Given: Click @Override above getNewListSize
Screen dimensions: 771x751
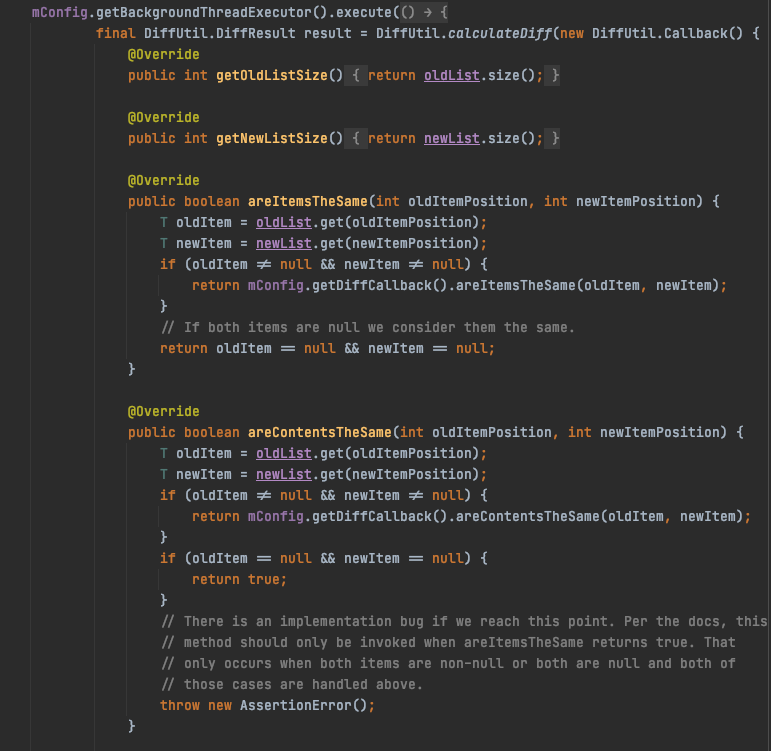Looking at the screenshot, I should point(164,117).
